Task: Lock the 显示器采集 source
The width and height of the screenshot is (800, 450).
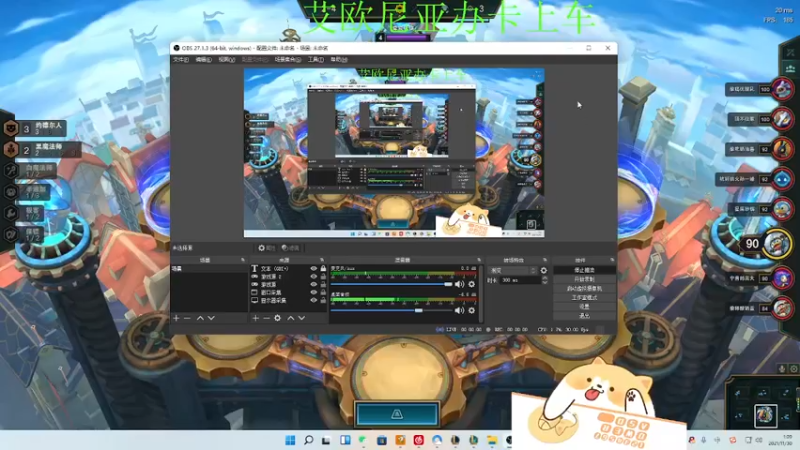Action: 323,301
